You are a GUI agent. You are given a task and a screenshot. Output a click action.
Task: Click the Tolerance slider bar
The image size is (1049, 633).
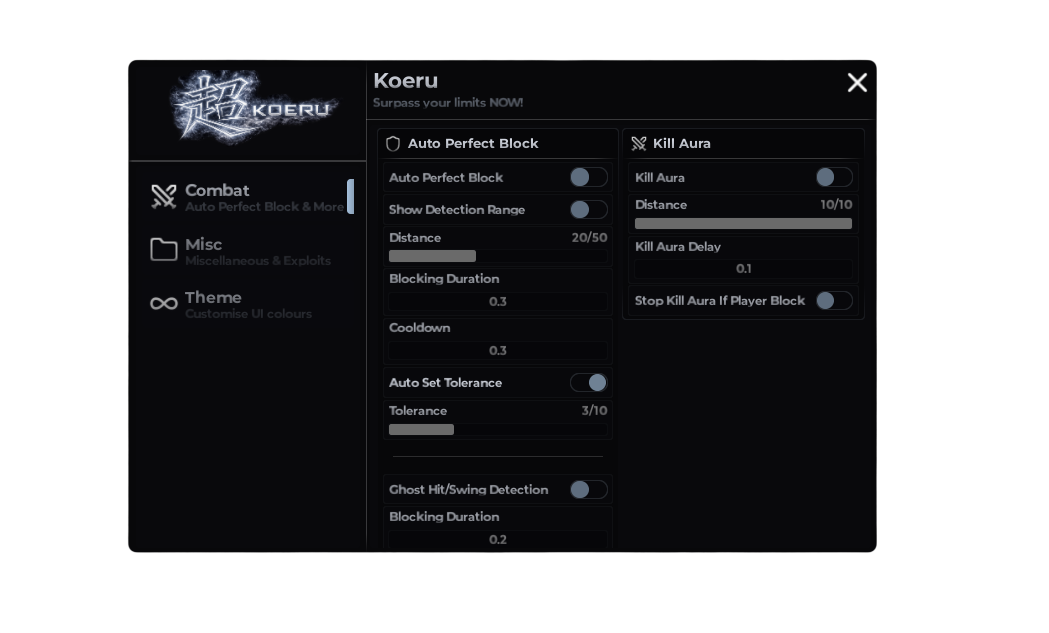click(x=498, y=430)
